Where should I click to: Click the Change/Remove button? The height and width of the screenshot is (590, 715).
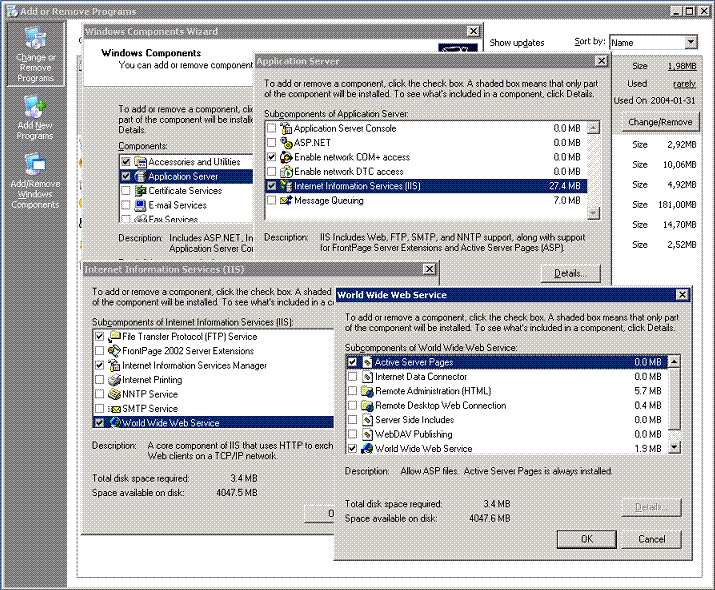tap(660, 122)
